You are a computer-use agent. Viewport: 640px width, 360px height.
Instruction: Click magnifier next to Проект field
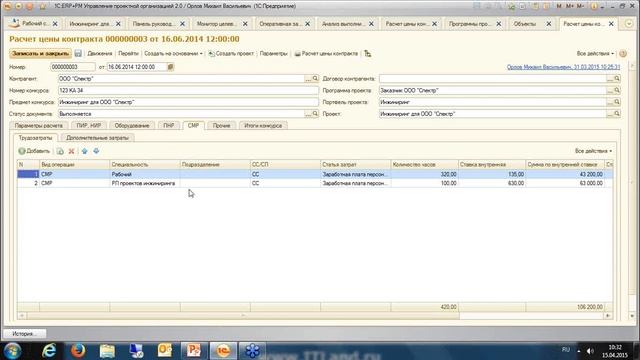tap(617, 114)
